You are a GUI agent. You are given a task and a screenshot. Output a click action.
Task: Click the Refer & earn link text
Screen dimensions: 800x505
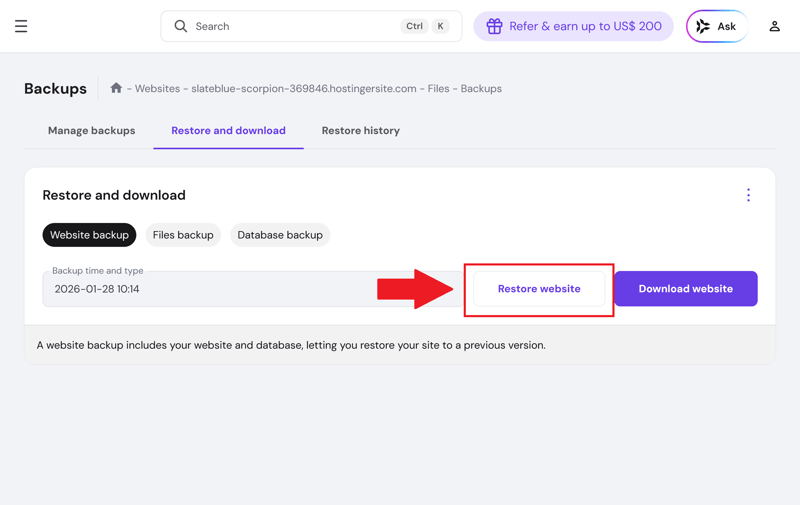click(x=585, y=27)
